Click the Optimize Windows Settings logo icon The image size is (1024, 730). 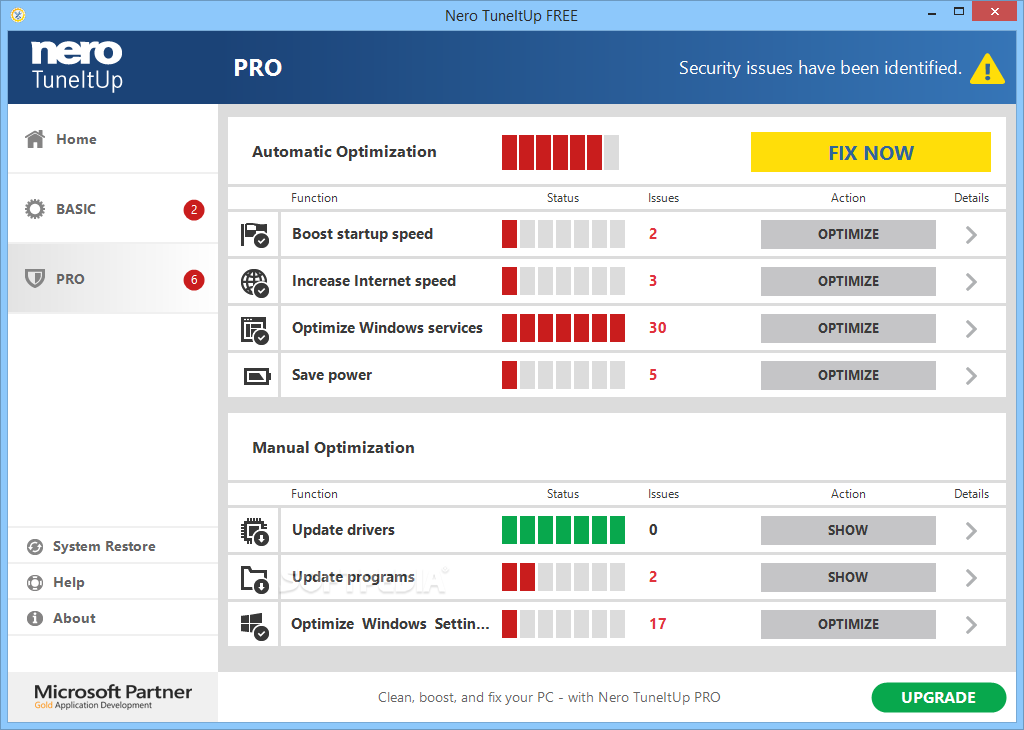[254, 626]
